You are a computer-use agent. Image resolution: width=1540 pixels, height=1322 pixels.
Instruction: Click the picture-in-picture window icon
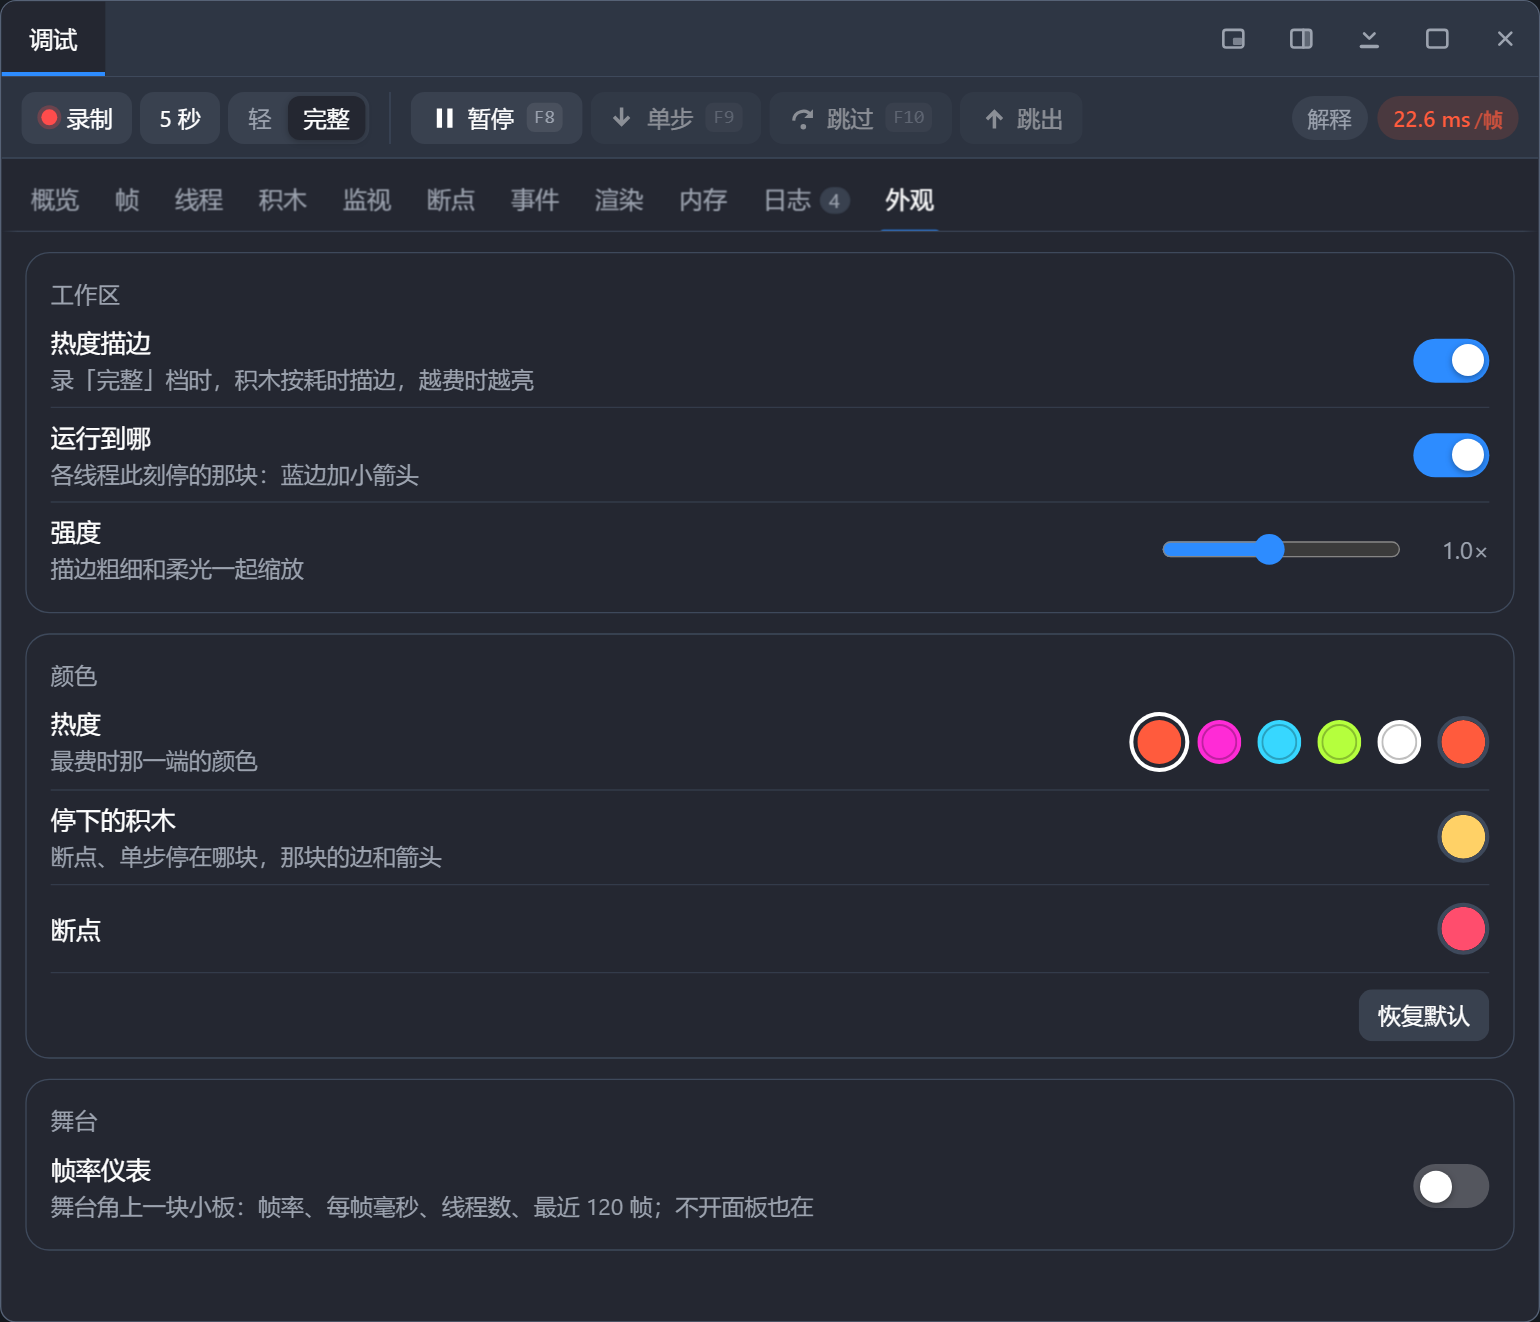(1233, 39)
